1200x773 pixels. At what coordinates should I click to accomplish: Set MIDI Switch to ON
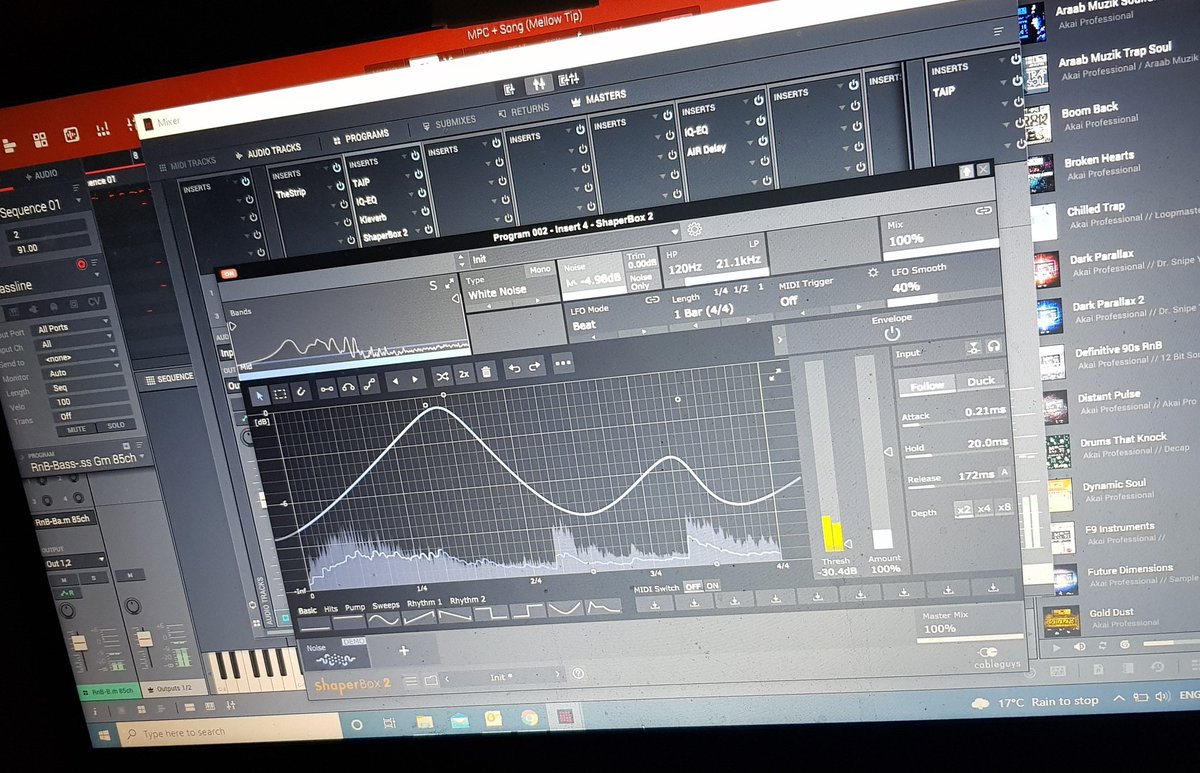(712, 586)
